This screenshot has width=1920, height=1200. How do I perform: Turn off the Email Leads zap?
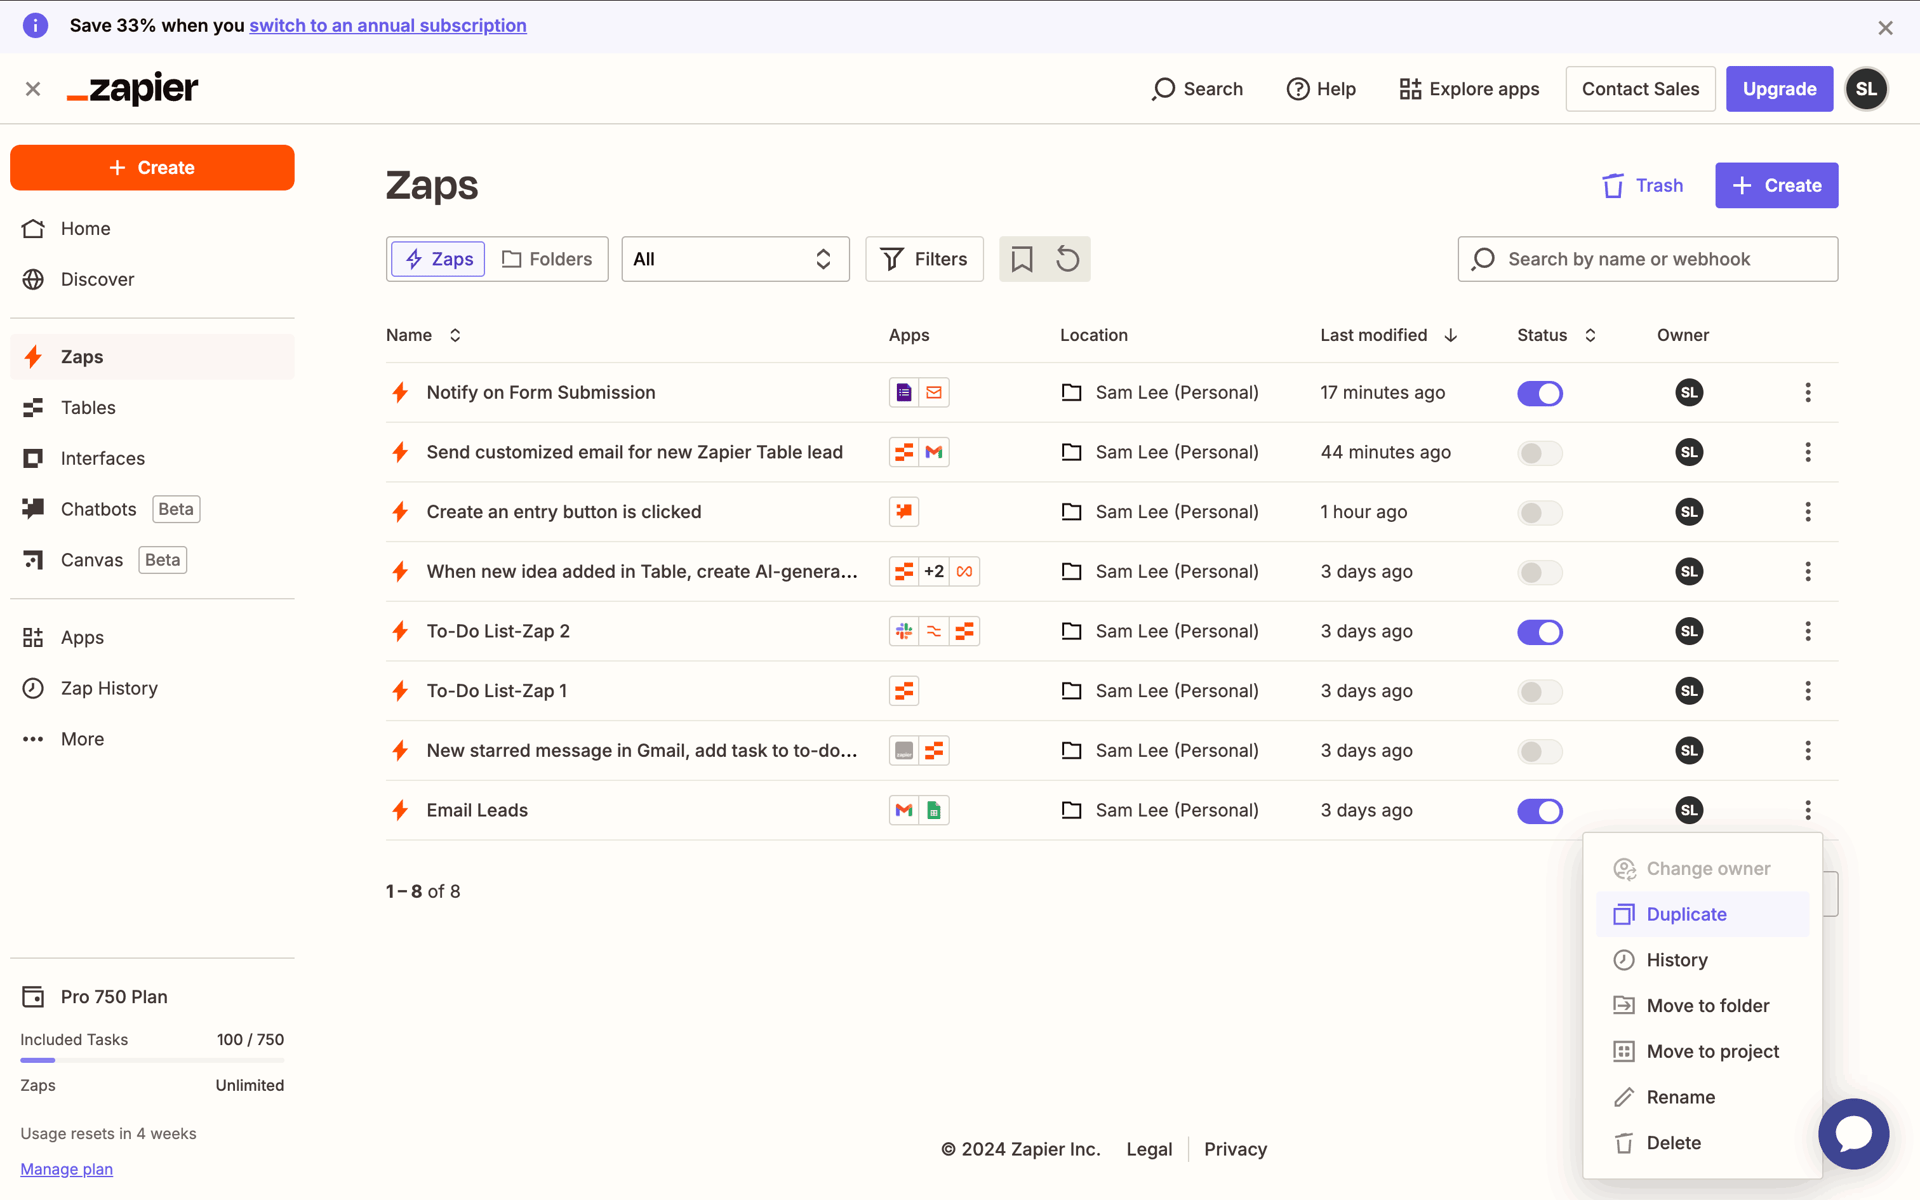point(1540,811)
